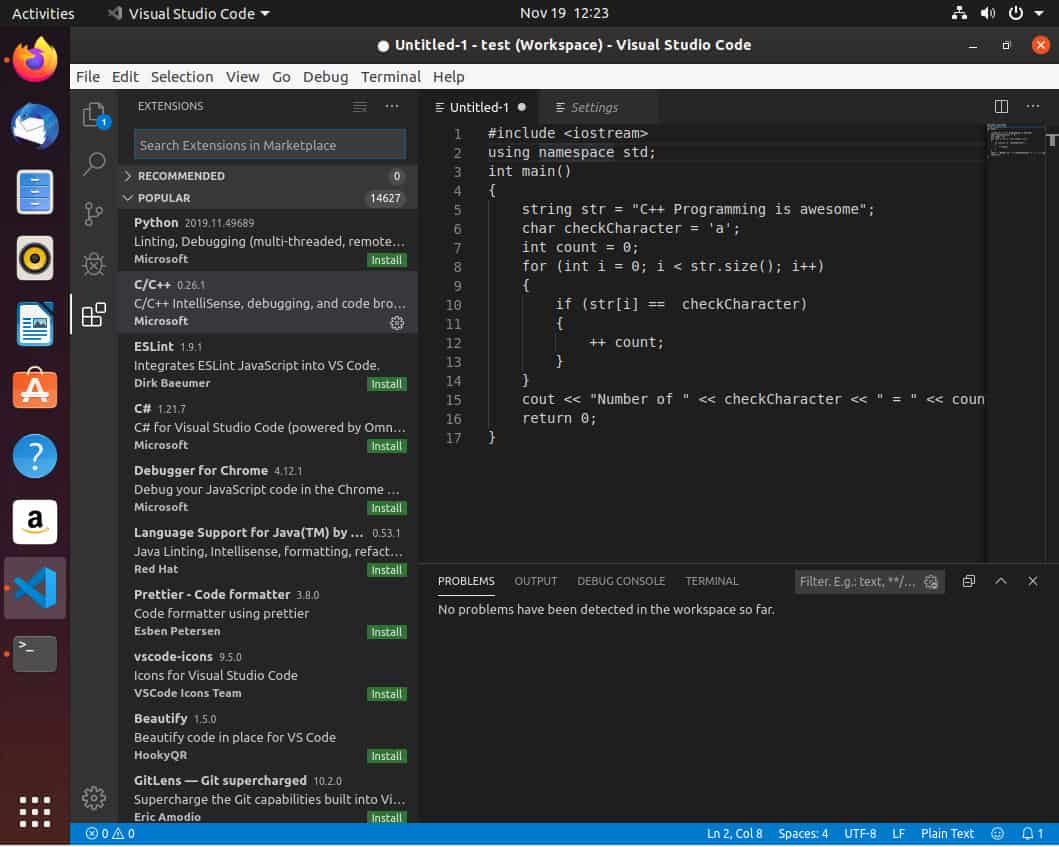Viewport: 1059px width, 847px height.
Task: Install the C# extension
Action: (386, 446)
